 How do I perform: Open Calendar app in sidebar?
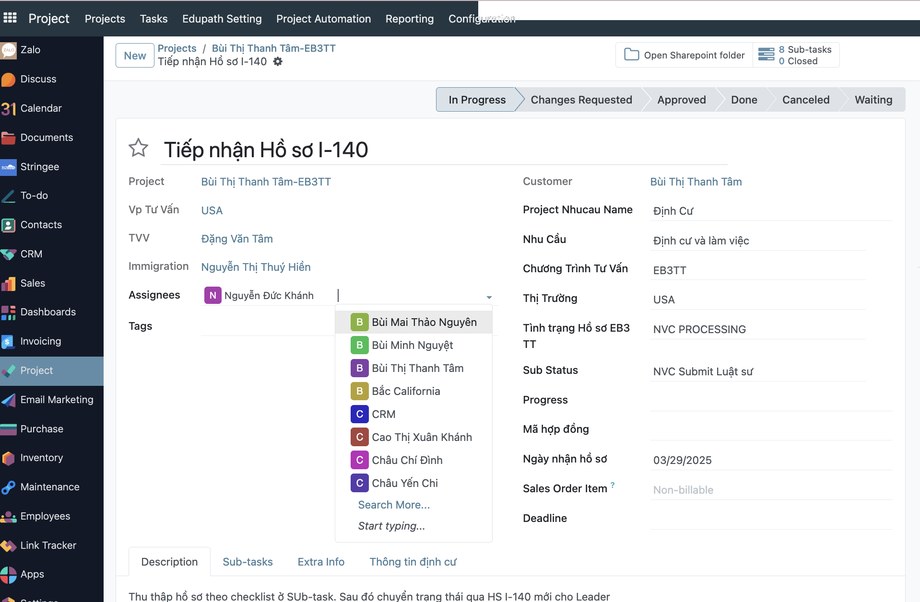52,108
